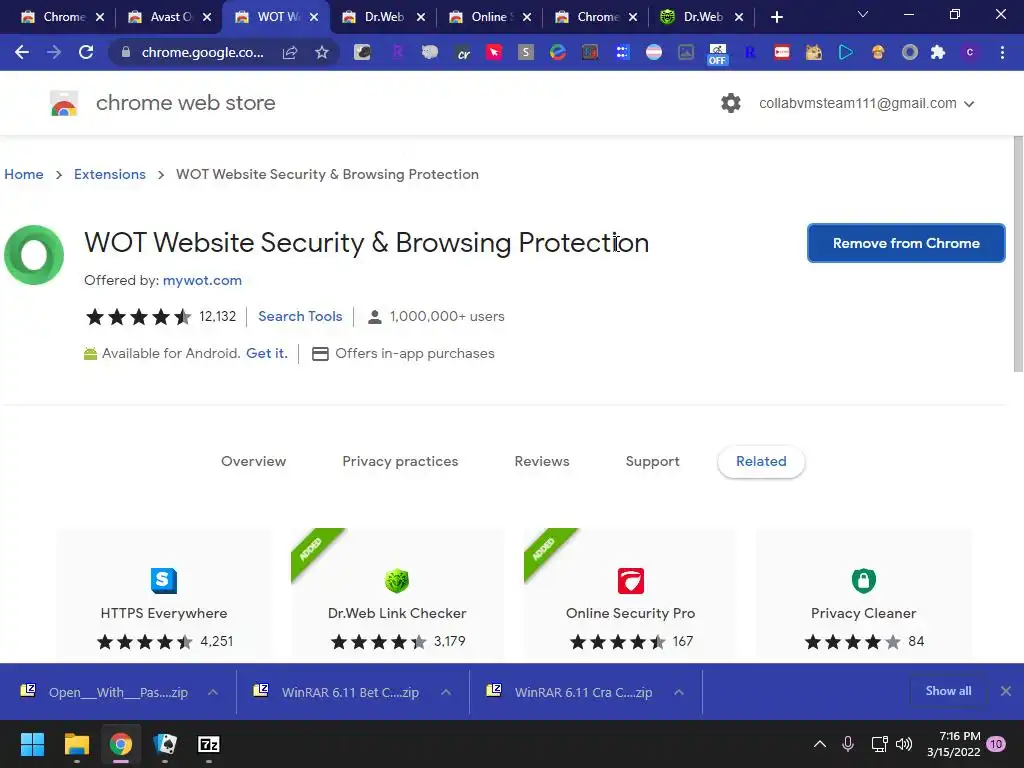Image resolution: width=1024 pixels, height=768 pixels.
Task: Open the Search Tools category link
Action: pyautogui.click(x=300, y=316)
